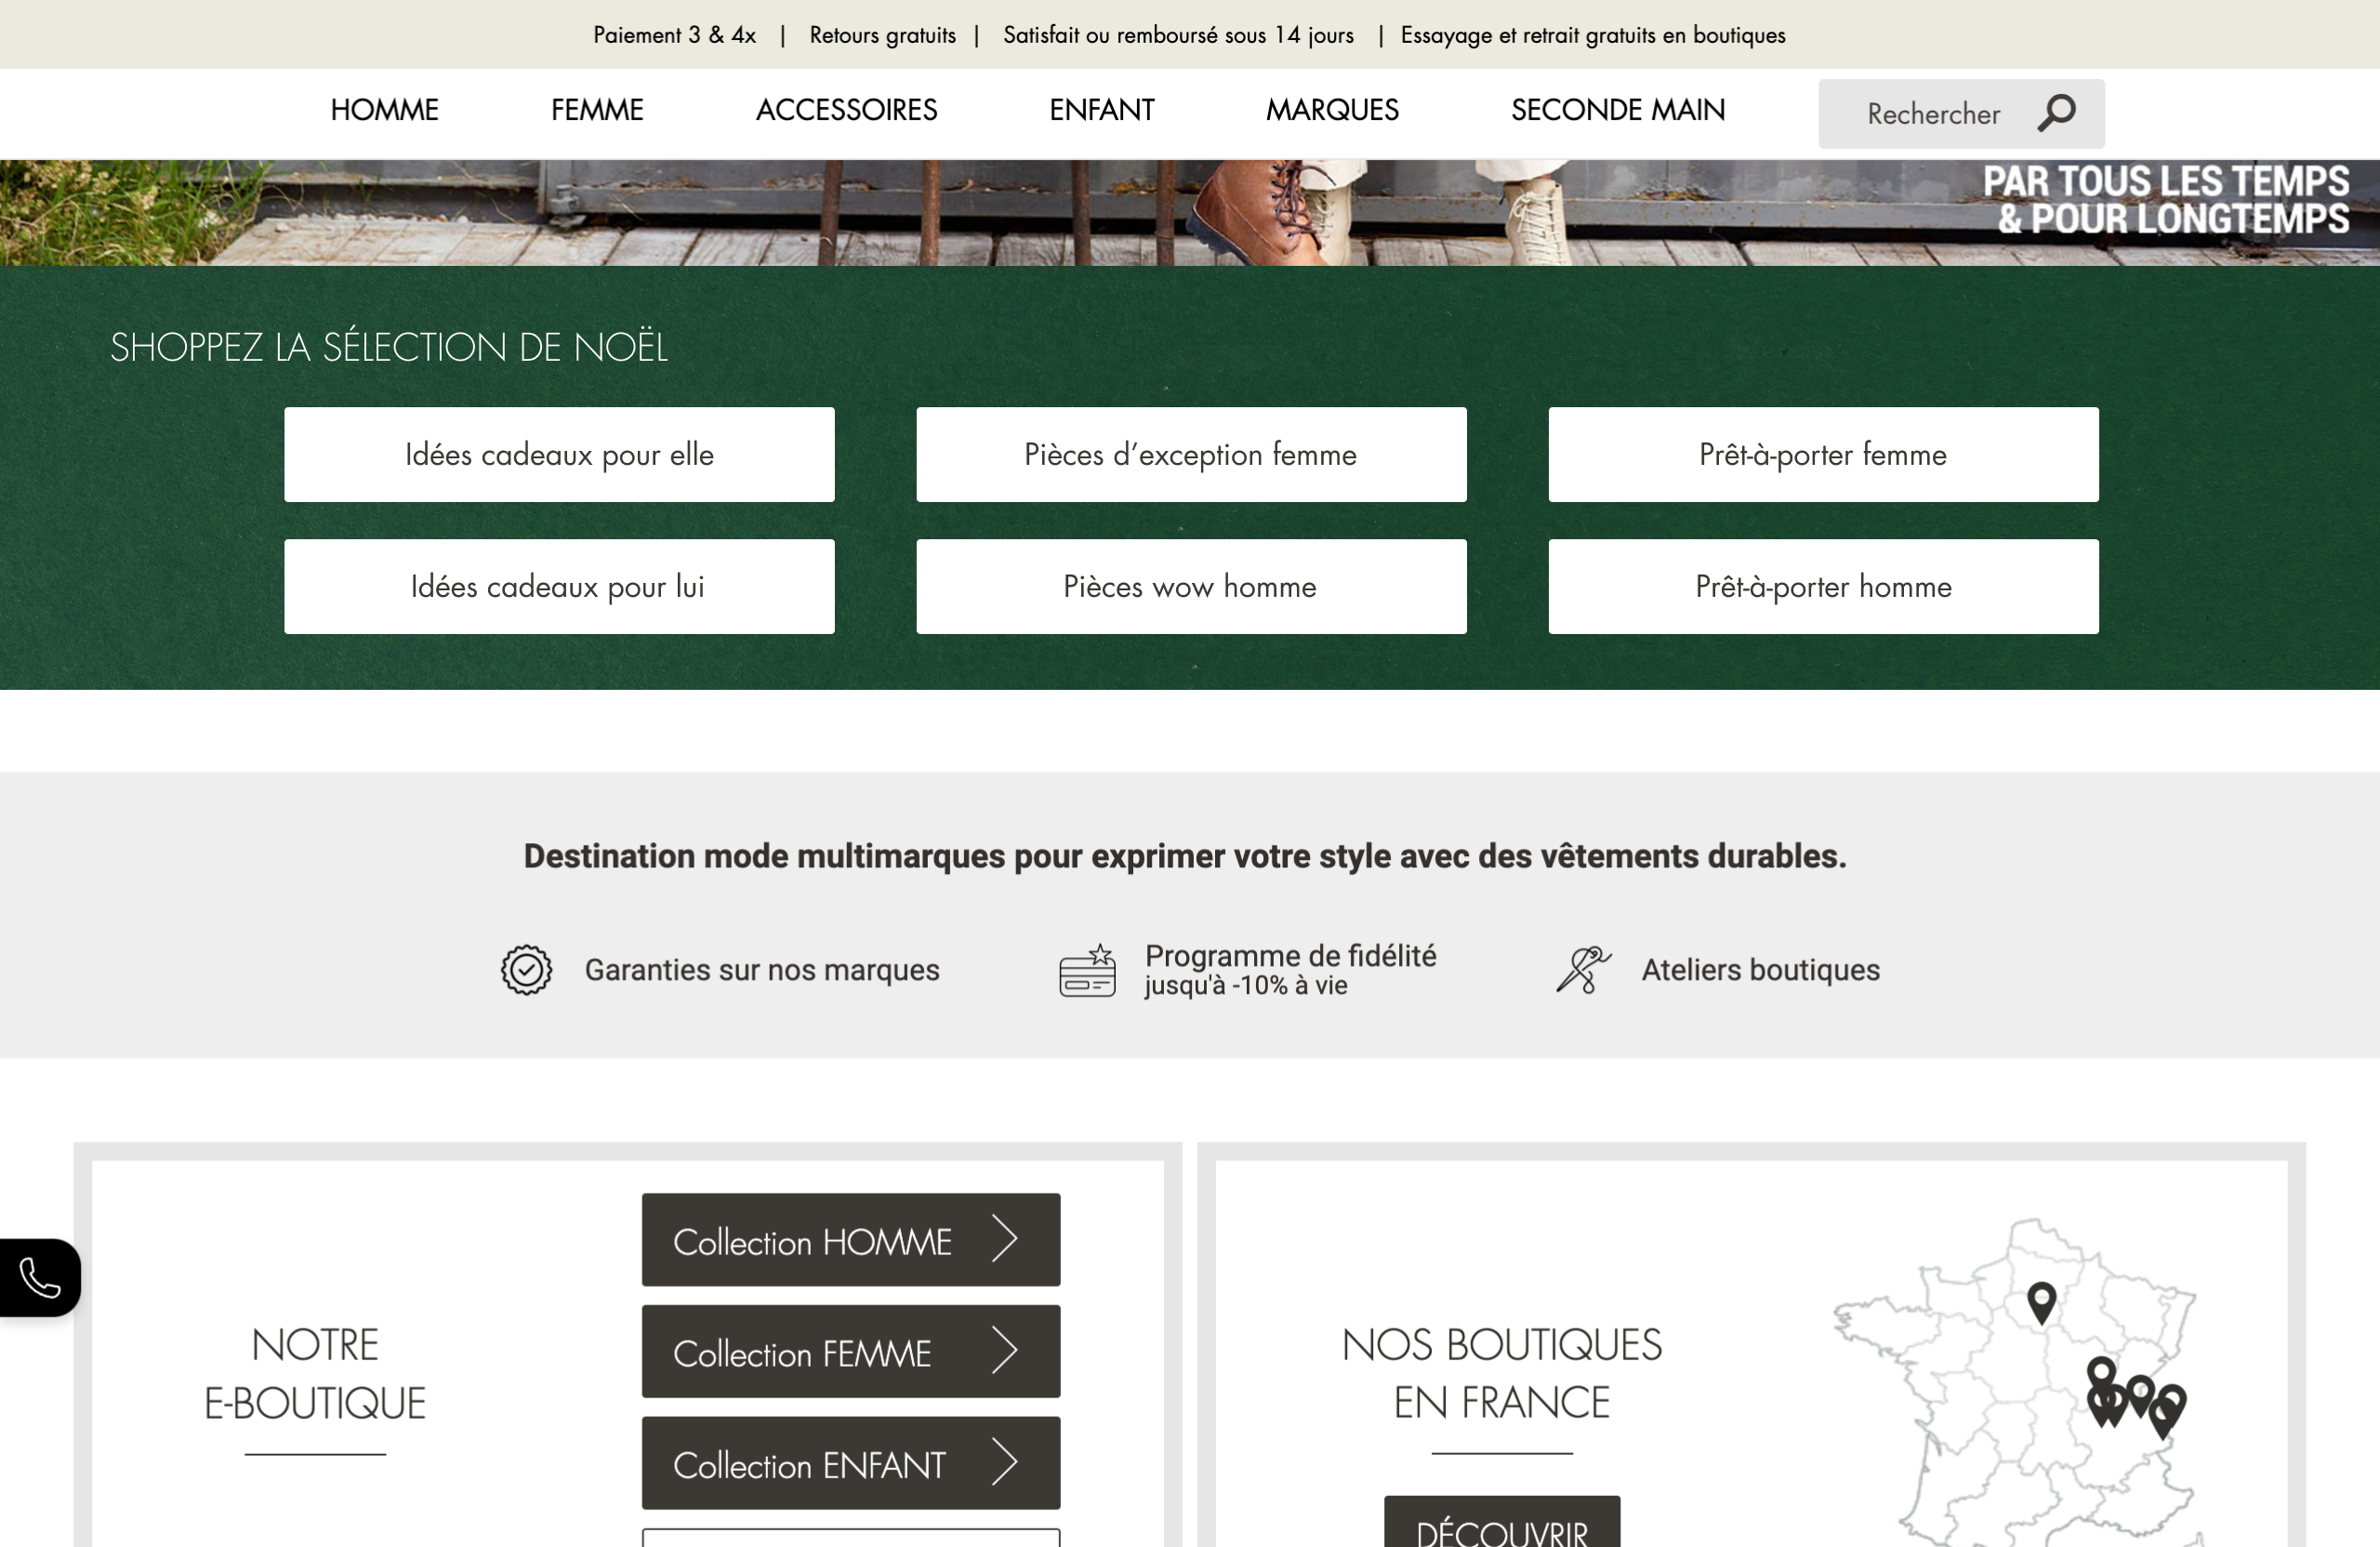Click the Collection HOMME arrow chevron
The height and width of the screenshot is (1547, 2380).
point(1004,1240)
